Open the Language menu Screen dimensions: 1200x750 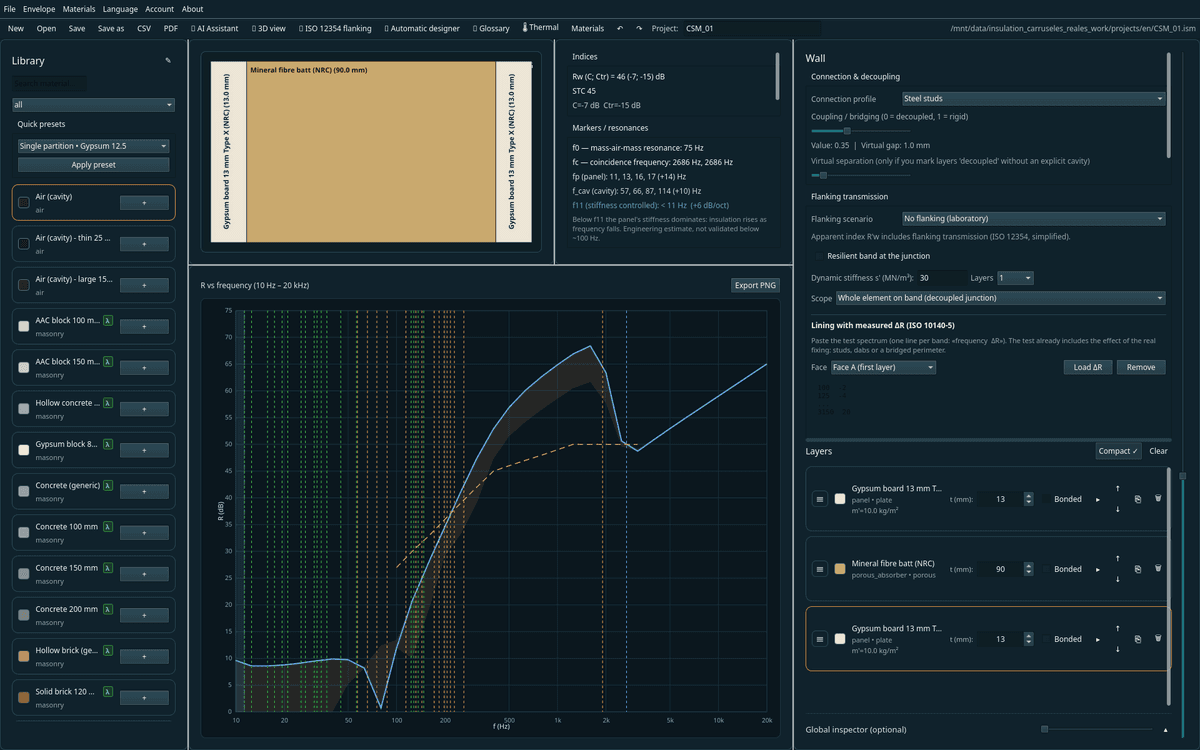pos(120,9)
